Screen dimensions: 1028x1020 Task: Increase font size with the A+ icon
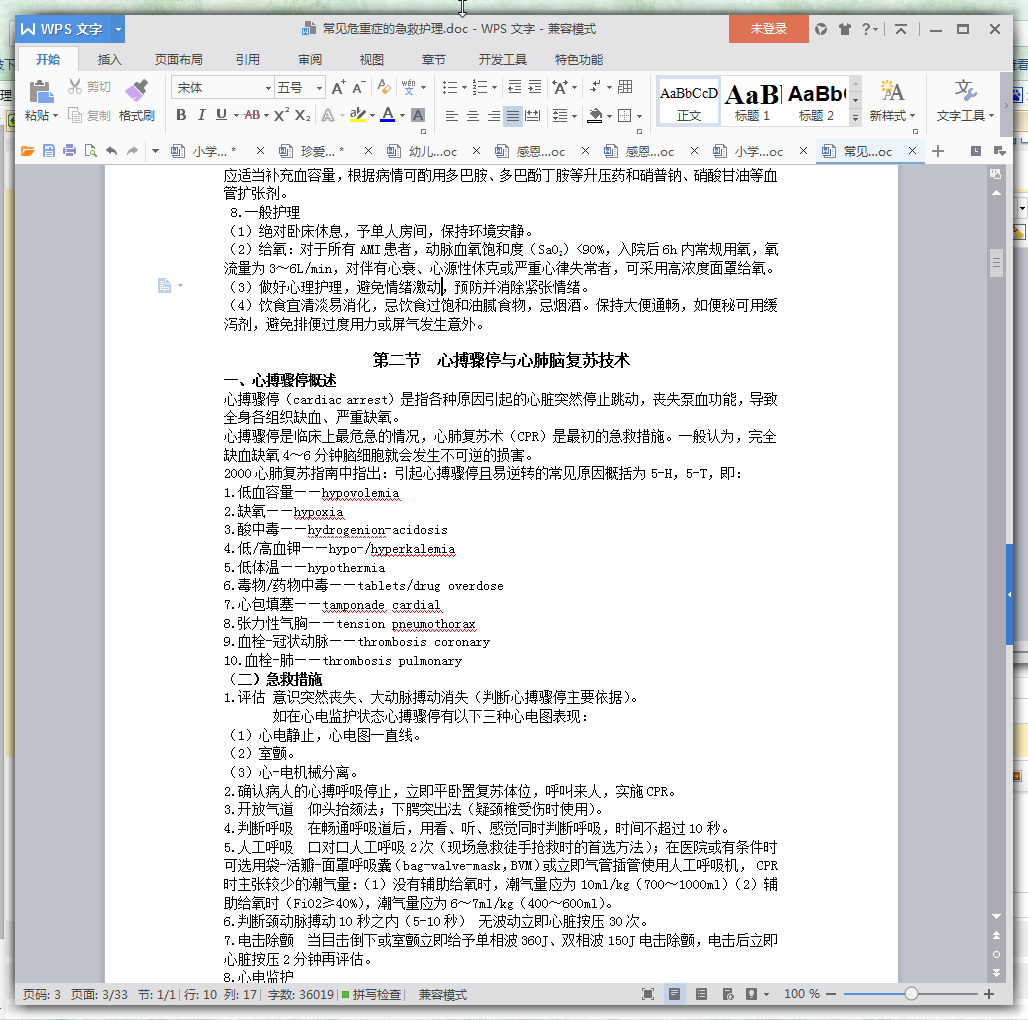point(338,87)
